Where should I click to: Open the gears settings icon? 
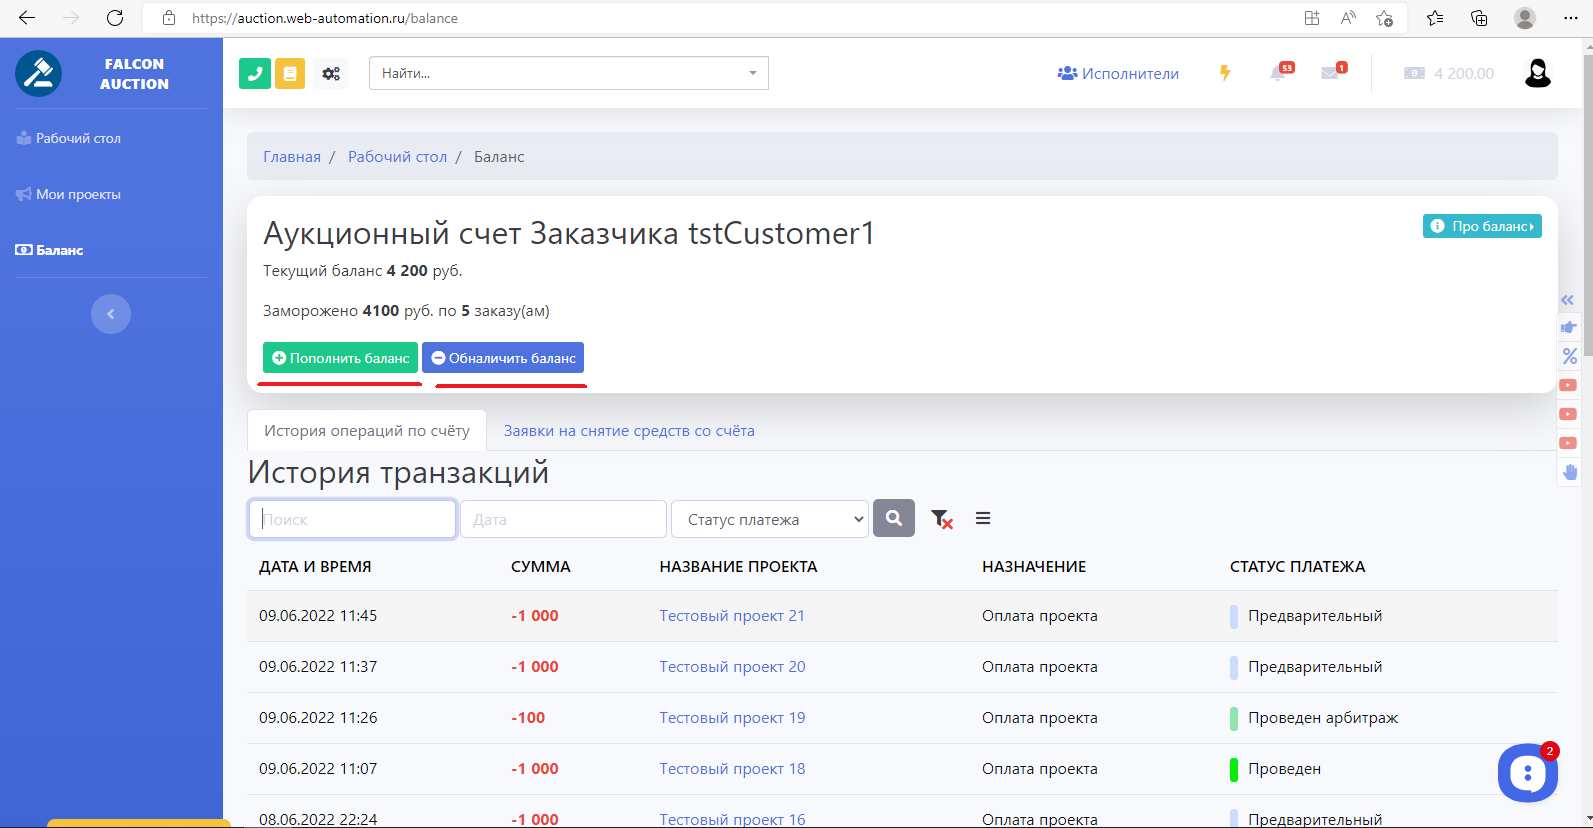pos(331,73)
